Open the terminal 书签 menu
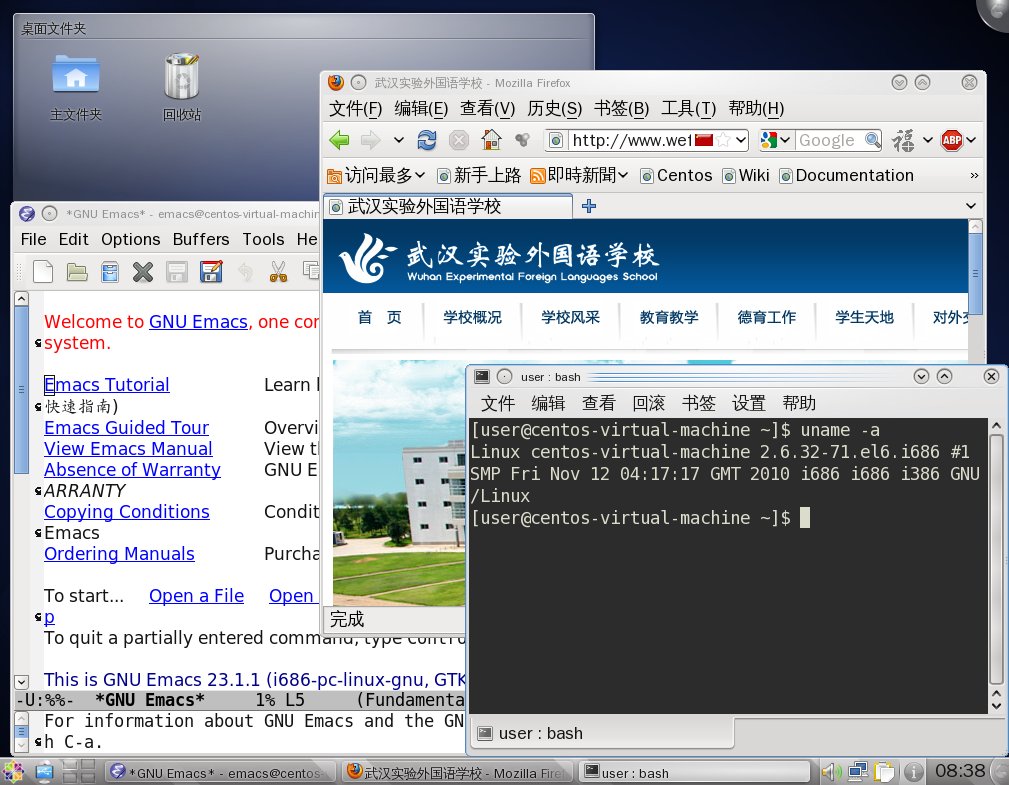 699,403
